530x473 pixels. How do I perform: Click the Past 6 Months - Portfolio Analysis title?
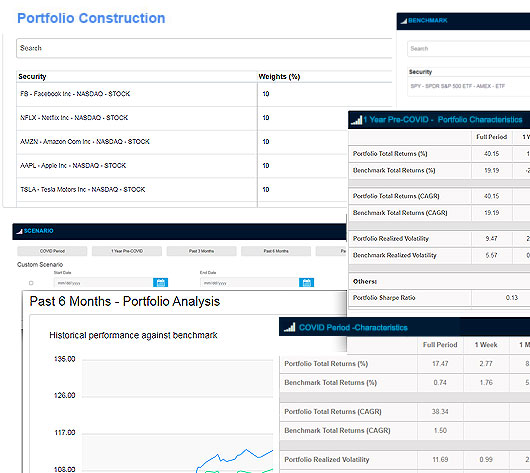(125, 301)
